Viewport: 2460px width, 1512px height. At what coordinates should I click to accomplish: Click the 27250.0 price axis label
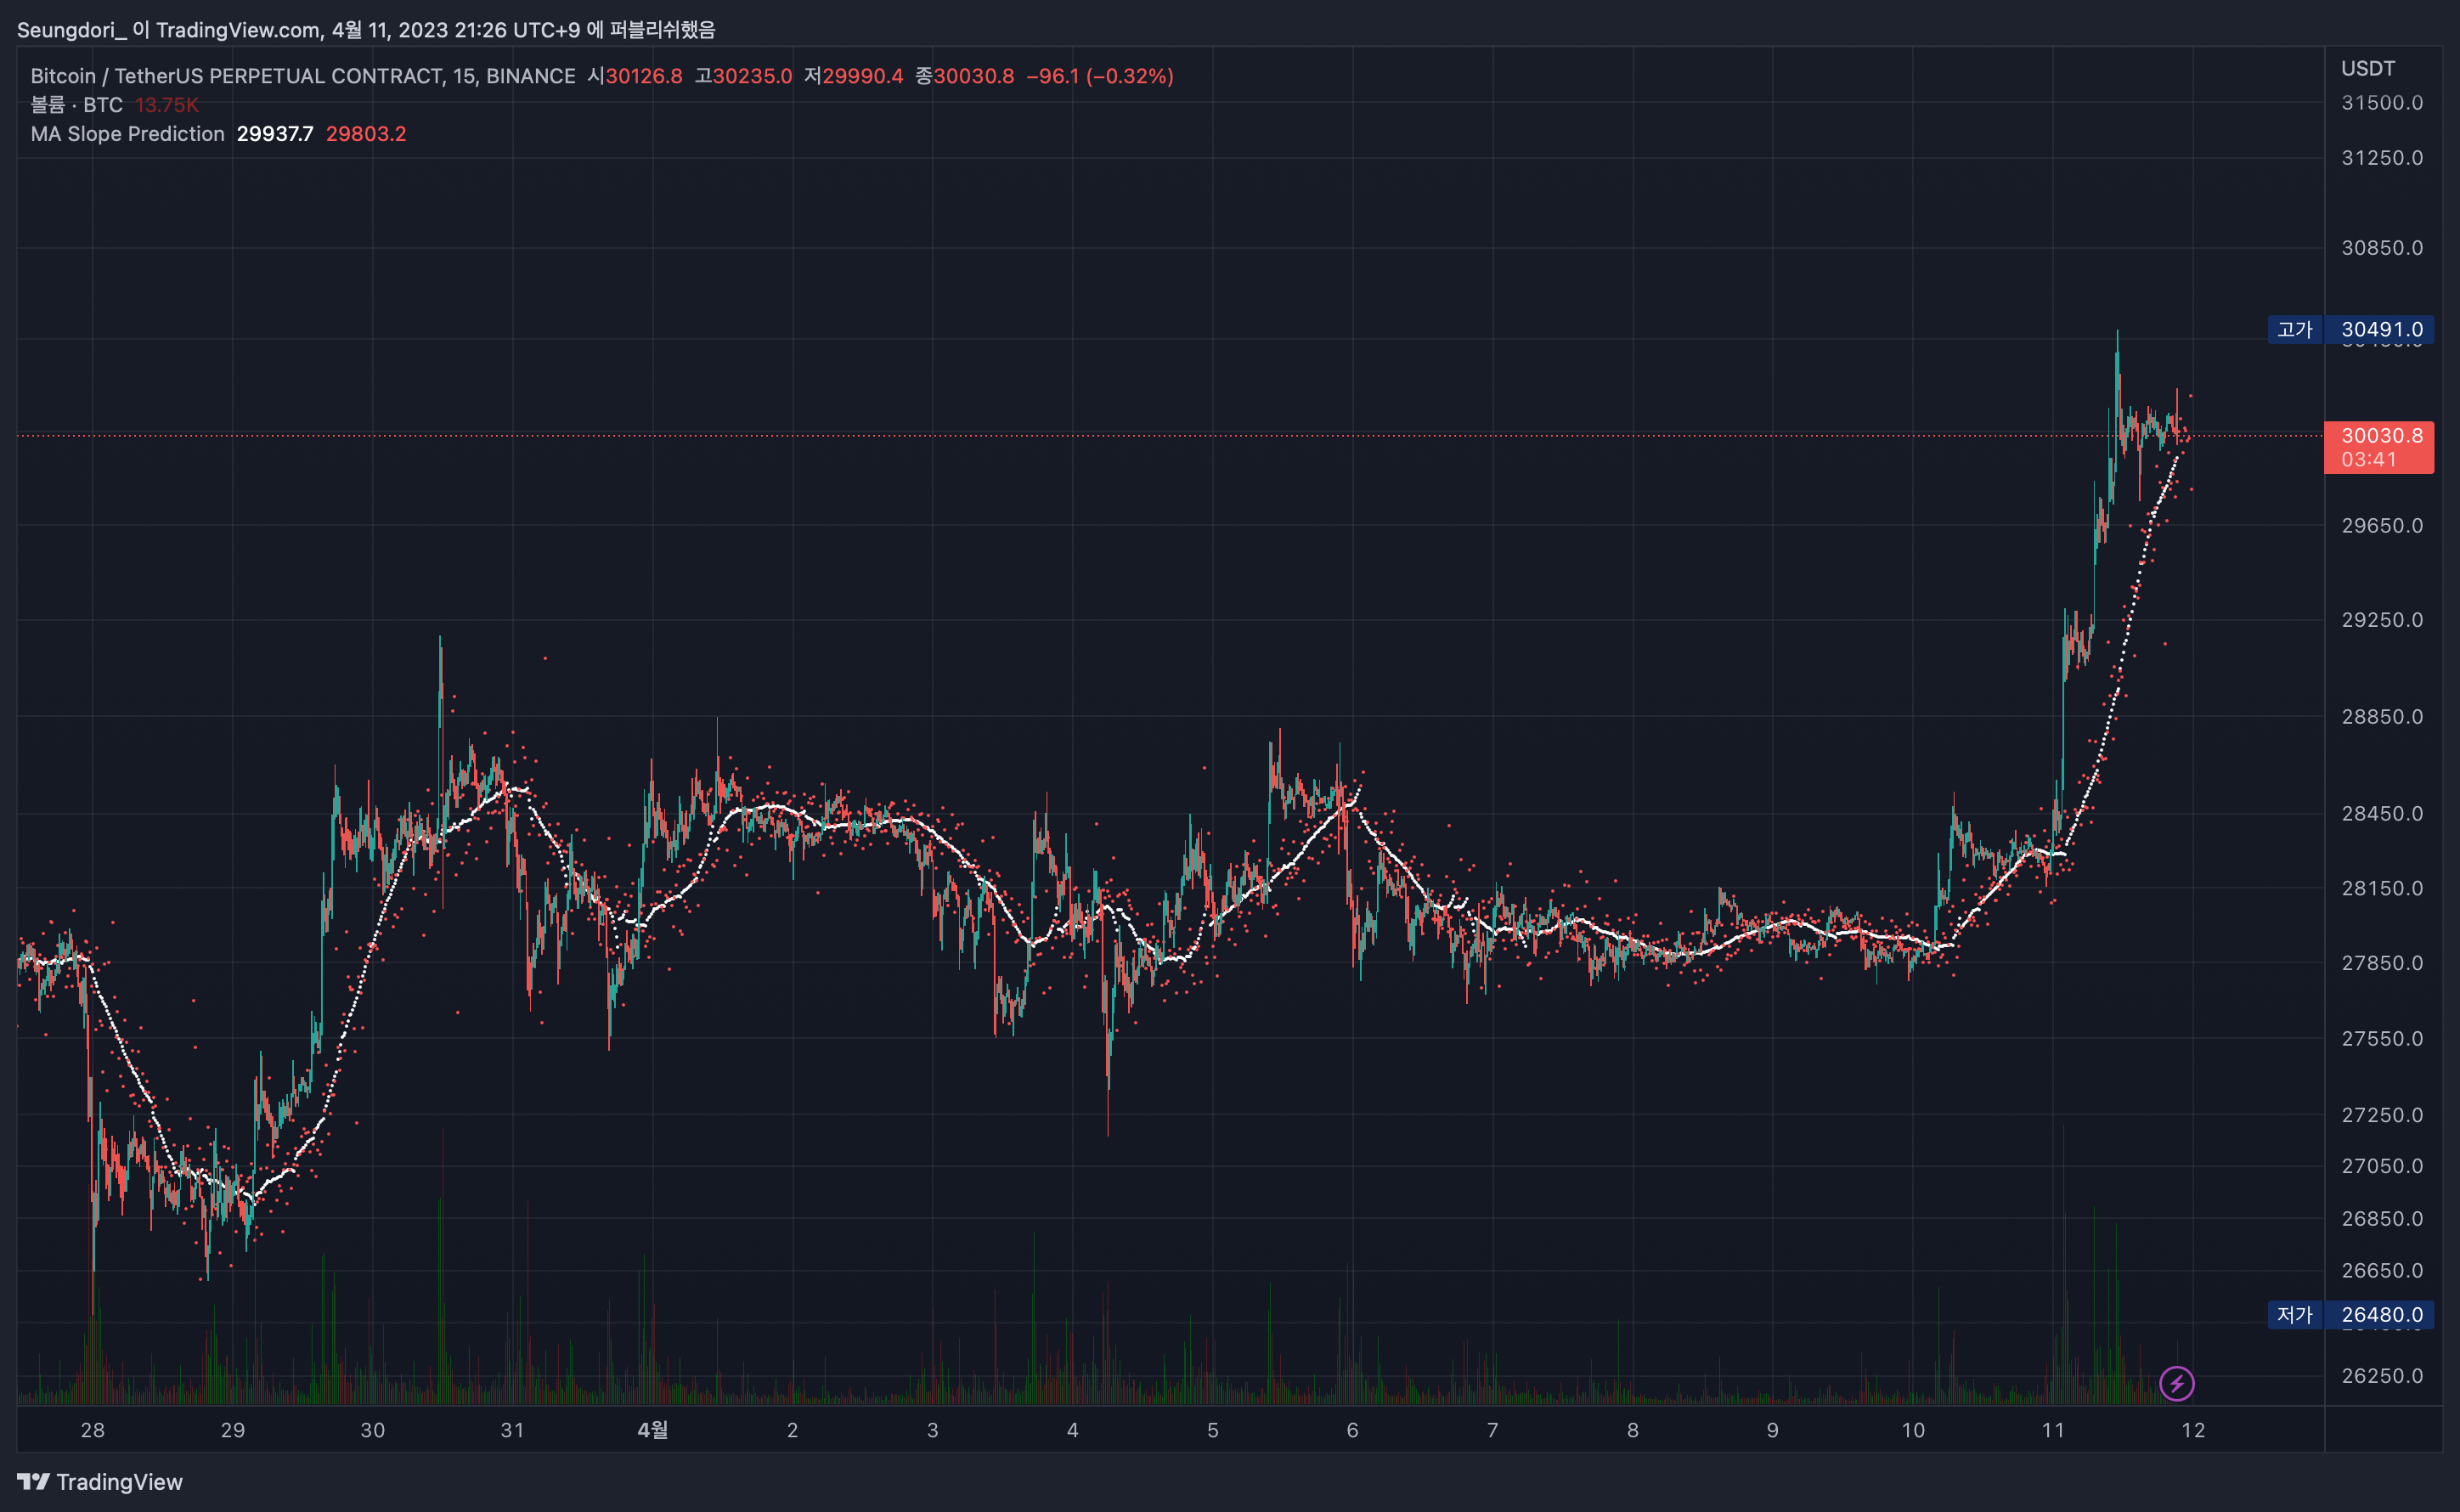pos(2382,1114)
